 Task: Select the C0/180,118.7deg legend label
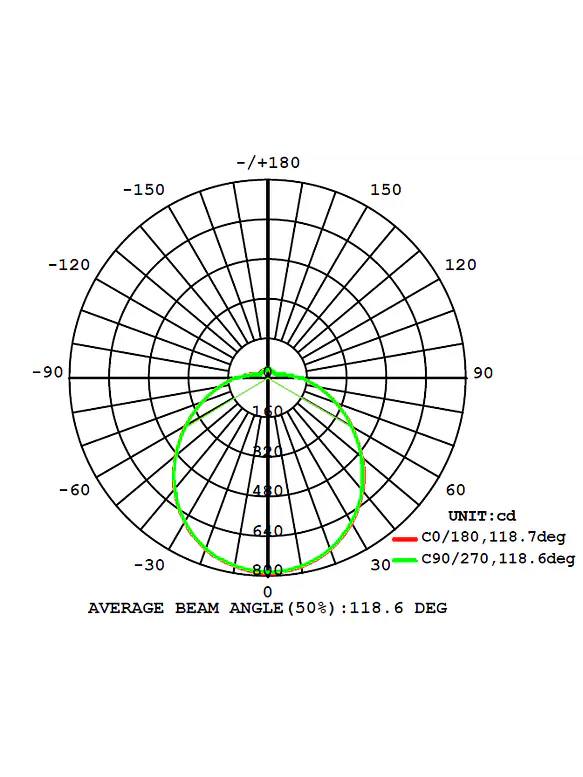tap(493, 537)
